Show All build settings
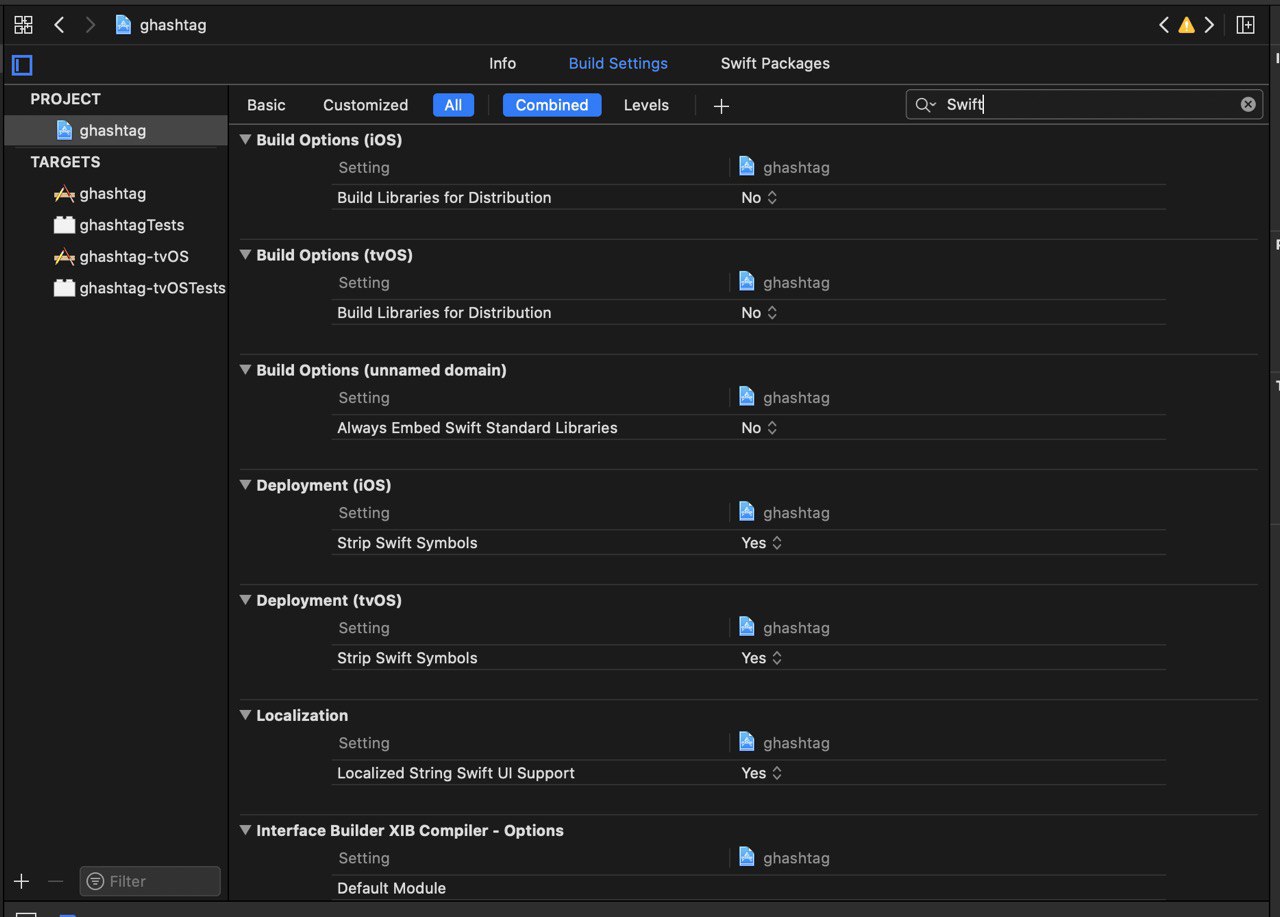Viewport: 1280px width, 917px height. point(453,105)
